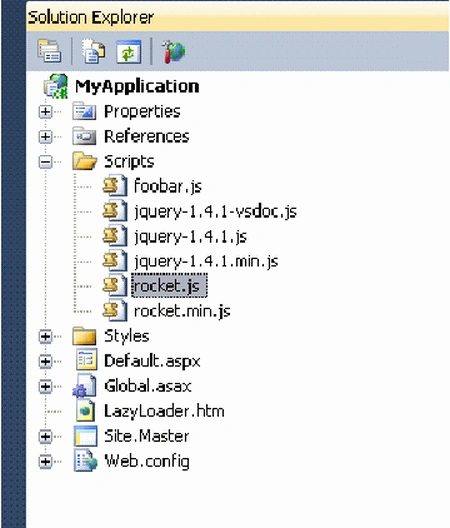Click the MyApplication project icon
Viewport: 450px width, 528px height.
[x=56, y=86]
